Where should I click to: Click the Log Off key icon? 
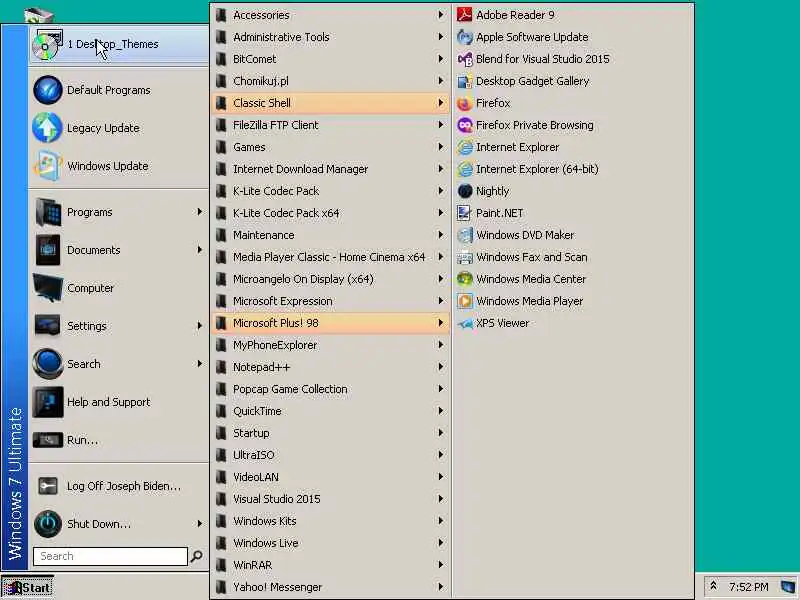pos(47,486)
